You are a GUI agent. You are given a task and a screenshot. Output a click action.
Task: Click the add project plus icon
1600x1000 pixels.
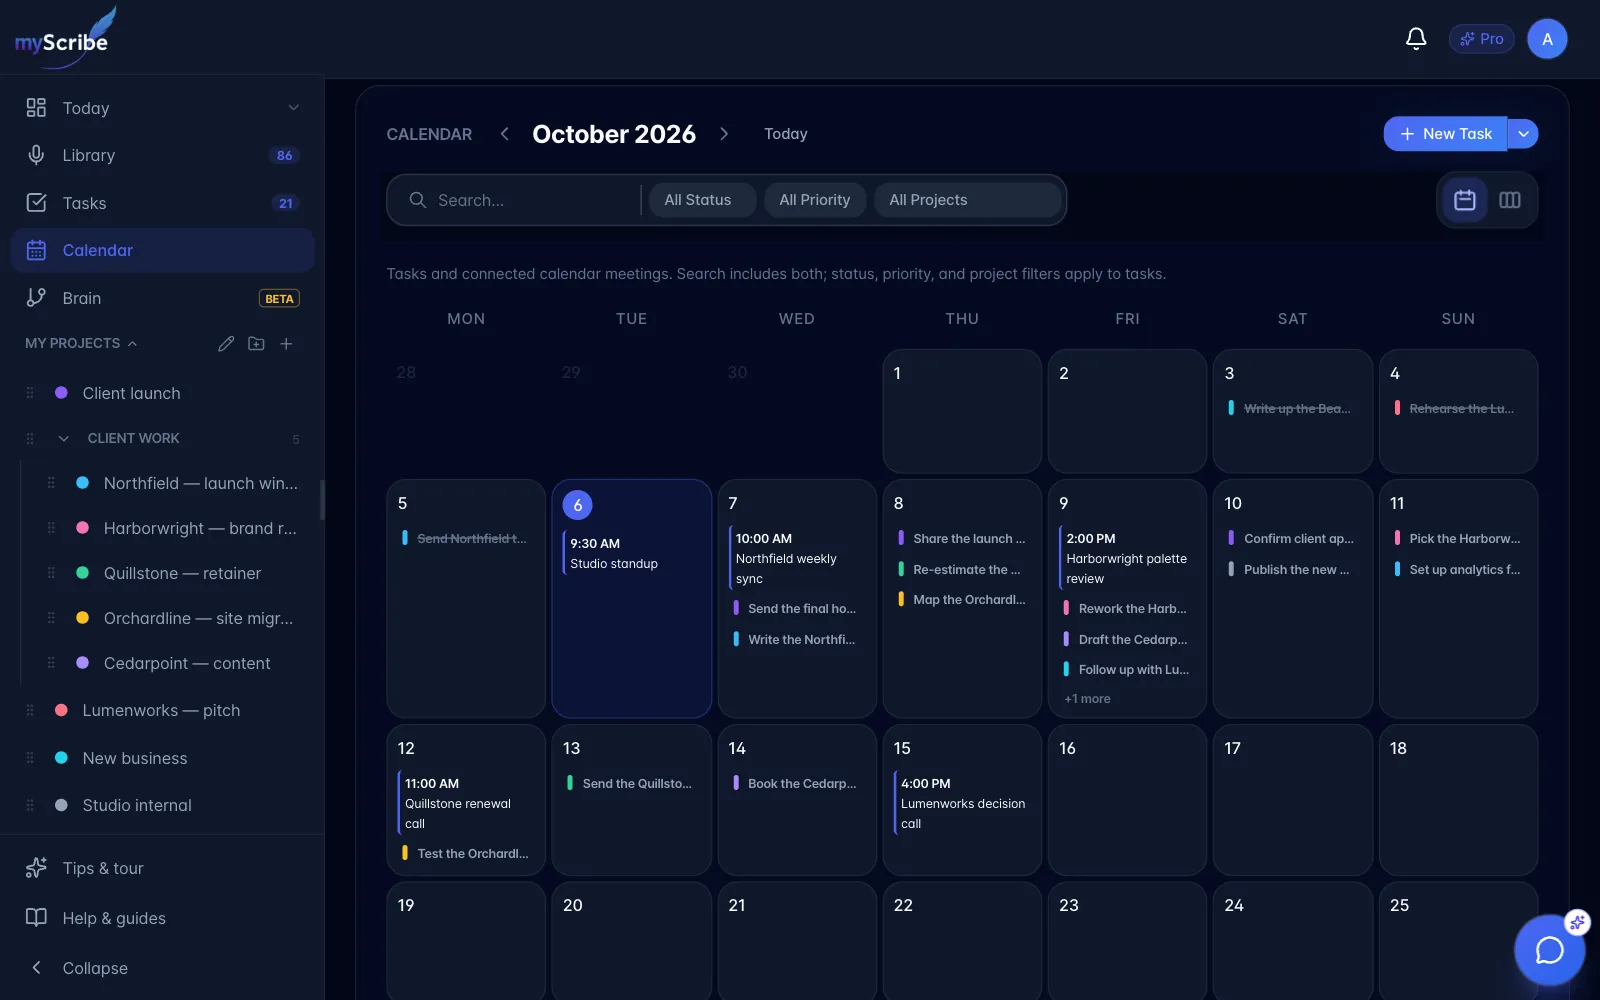pyautogui.click(x=286, y=344)
